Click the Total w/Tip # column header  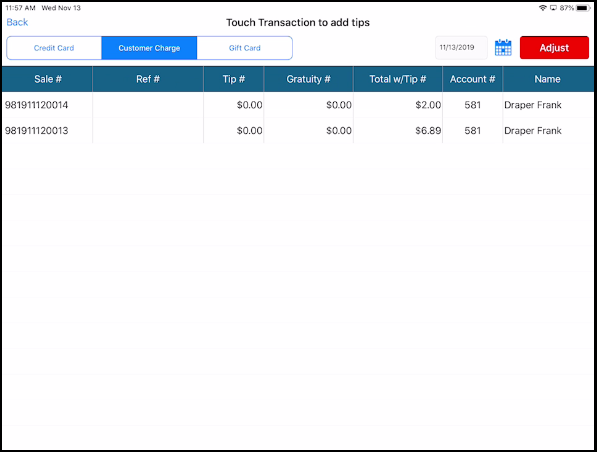point(398,79)
